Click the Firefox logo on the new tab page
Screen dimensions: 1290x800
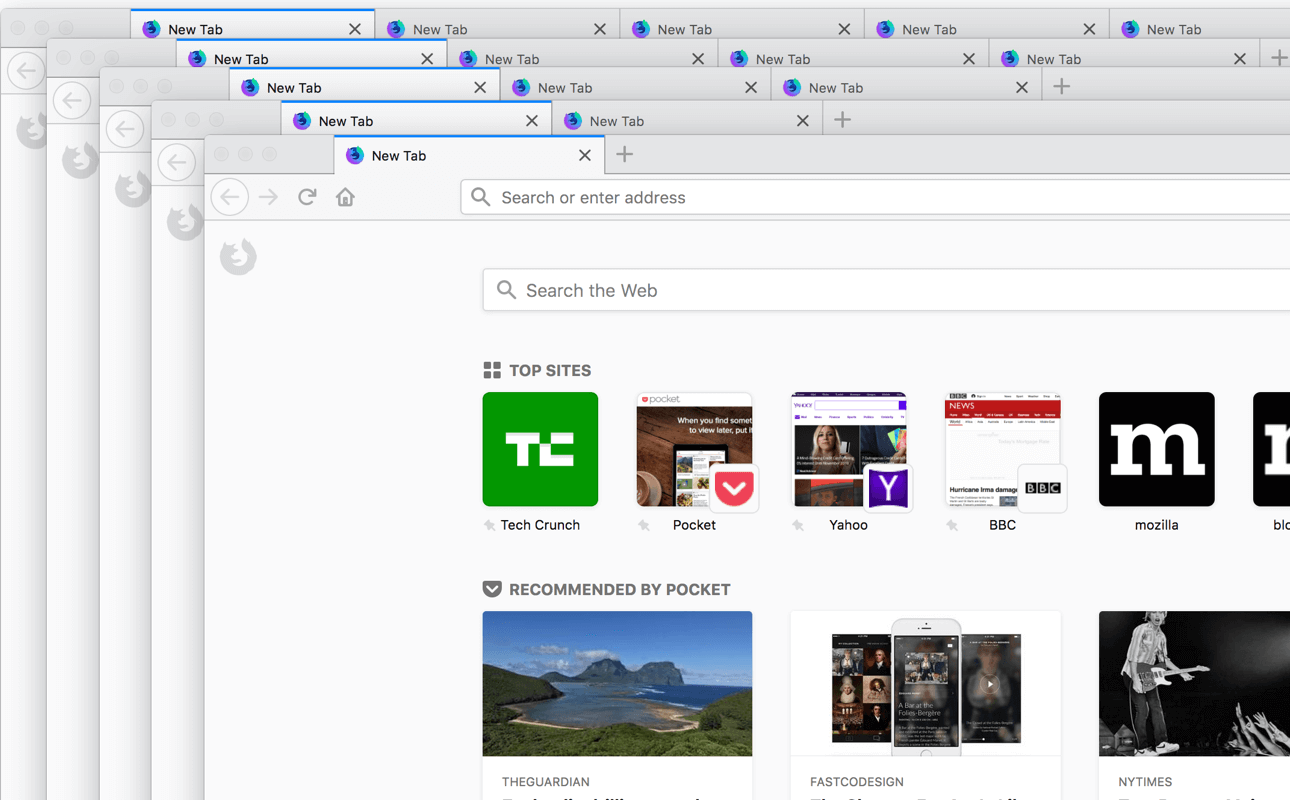(x=238, y=257)
